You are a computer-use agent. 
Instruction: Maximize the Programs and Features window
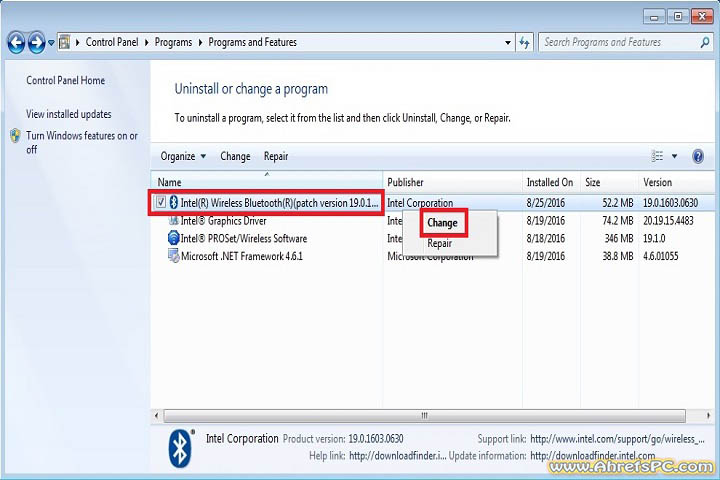point(678,17)
